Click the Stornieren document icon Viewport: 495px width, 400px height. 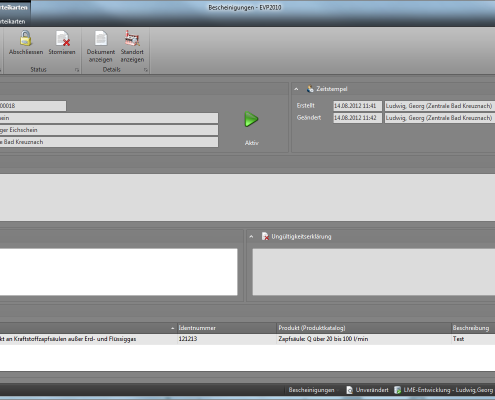point(62,38)
